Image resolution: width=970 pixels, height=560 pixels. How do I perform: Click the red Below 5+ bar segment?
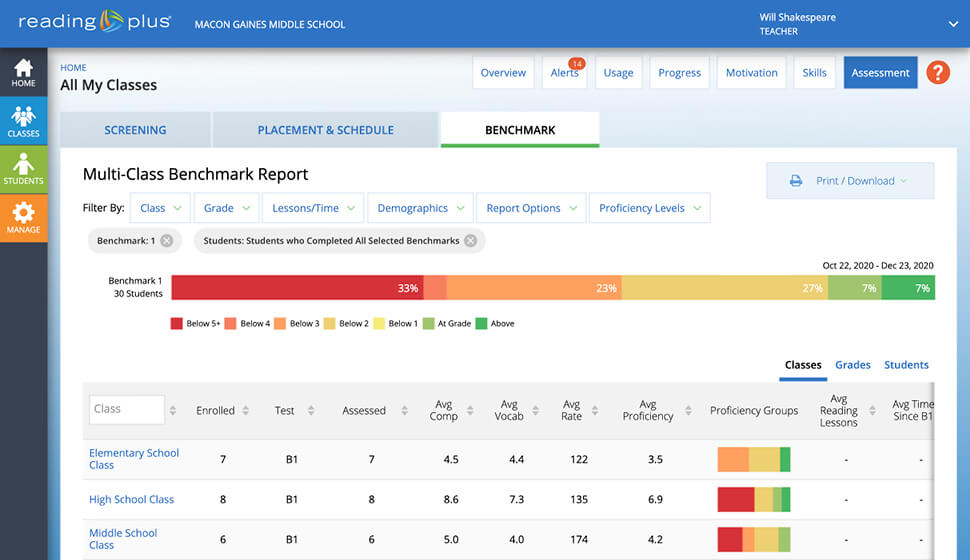296,288
